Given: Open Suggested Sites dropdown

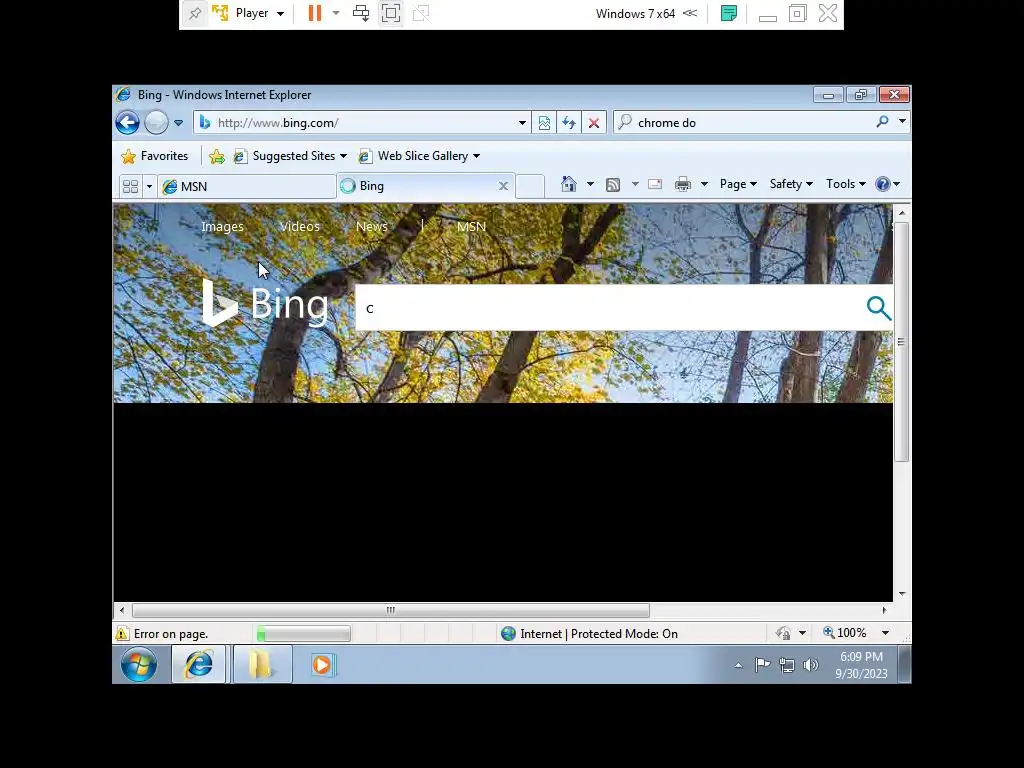Looking at the screenshot, I should (x=291, y=156).
